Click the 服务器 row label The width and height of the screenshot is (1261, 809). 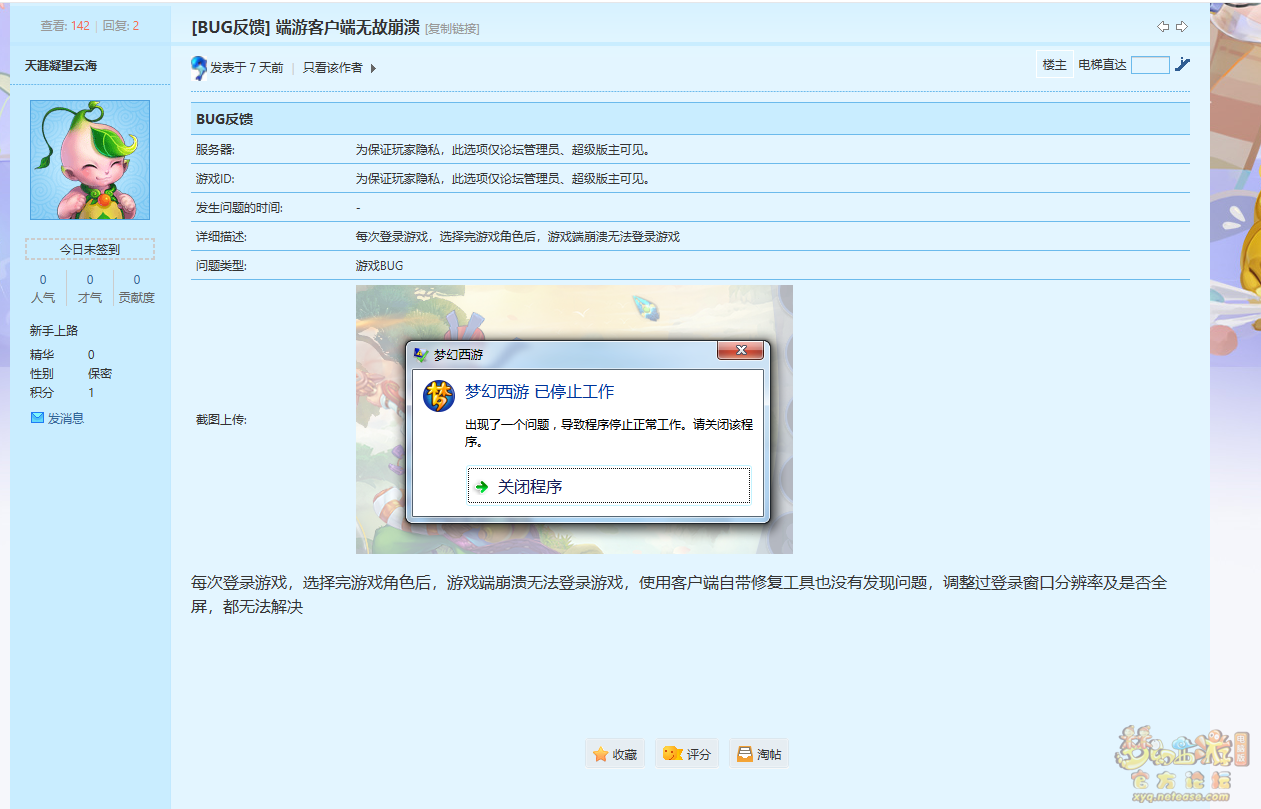[x=215, y=150]
